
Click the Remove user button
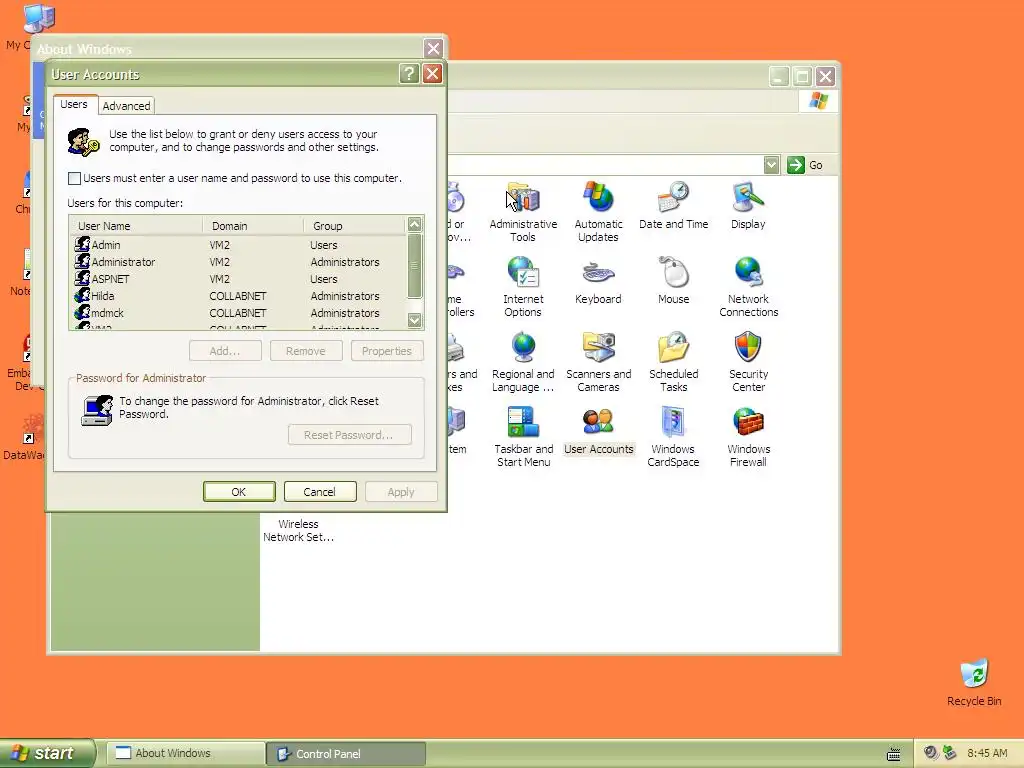306,351
